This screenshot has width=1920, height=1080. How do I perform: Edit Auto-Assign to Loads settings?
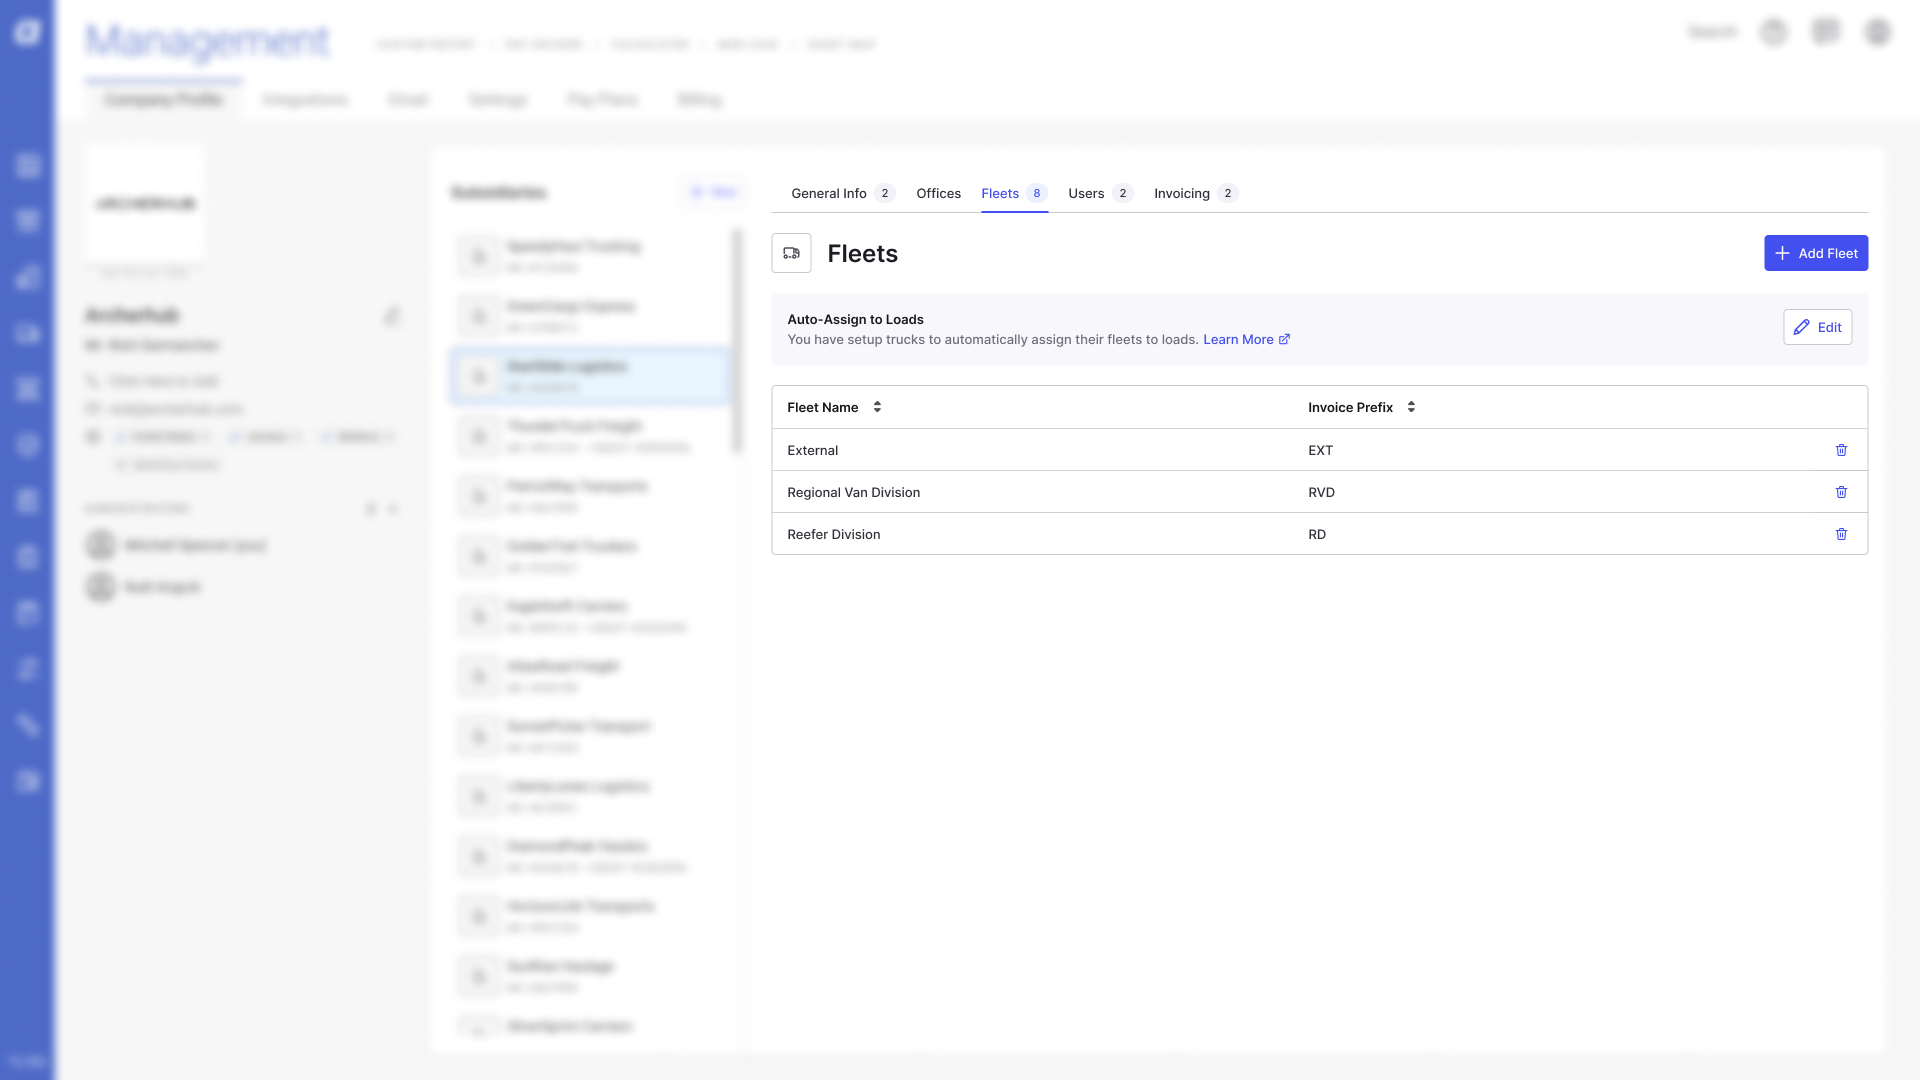coord(1817,327)
